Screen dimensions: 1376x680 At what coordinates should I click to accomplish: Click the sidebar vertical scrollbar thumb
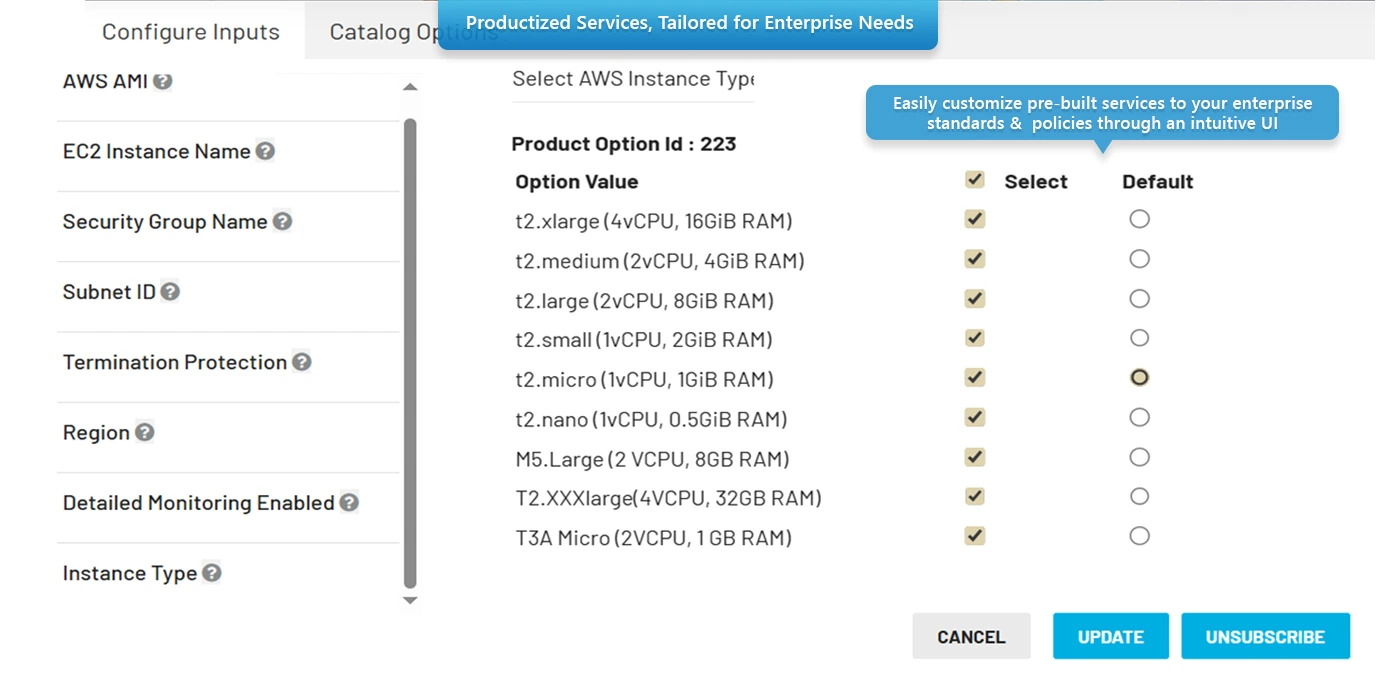point(410,350)
